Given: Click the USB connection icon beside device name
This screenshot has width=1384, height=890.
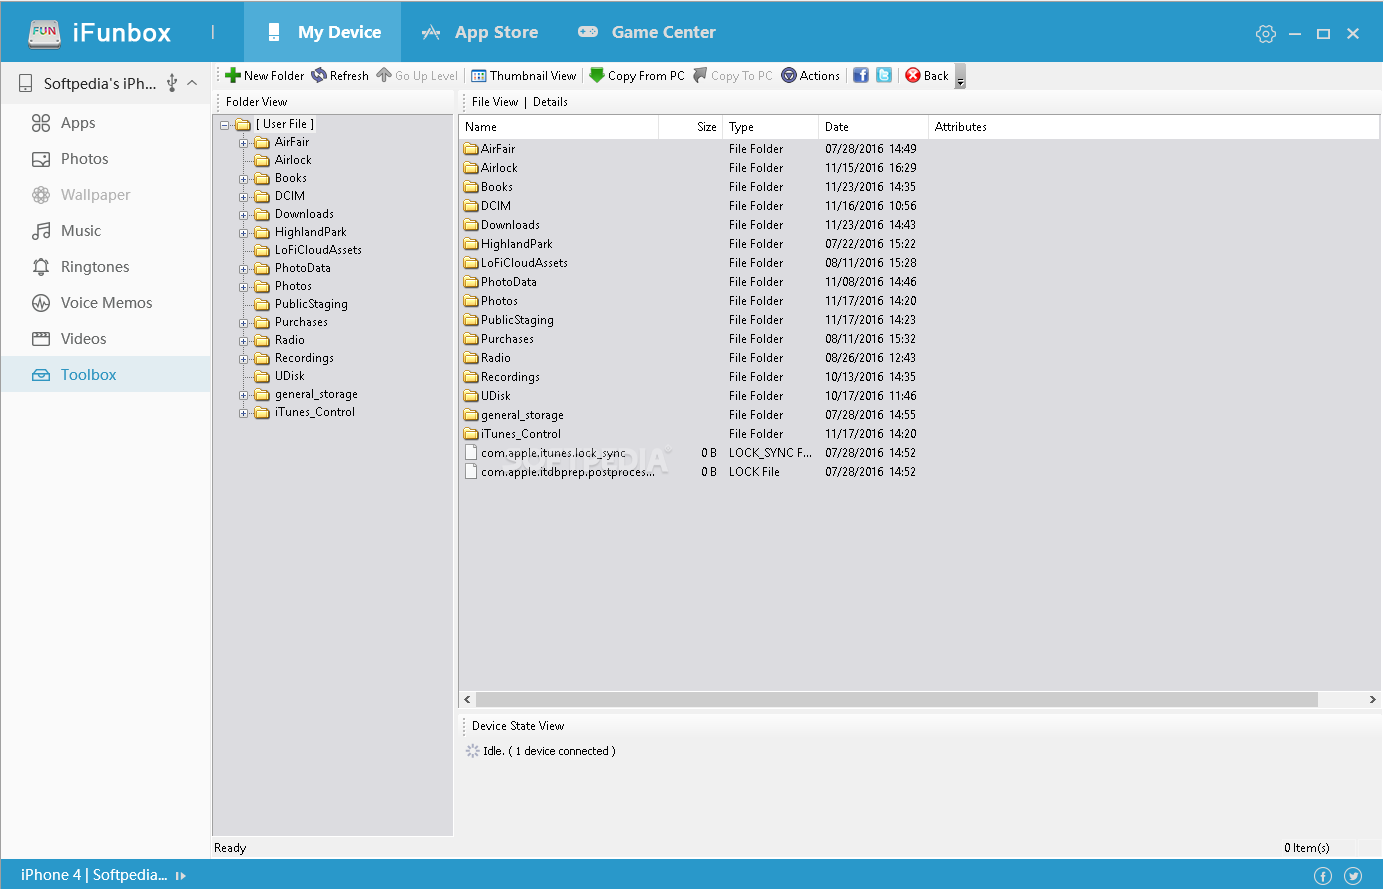Looking at the screenshot, I should pyautogui.click(x=172, y=83).
